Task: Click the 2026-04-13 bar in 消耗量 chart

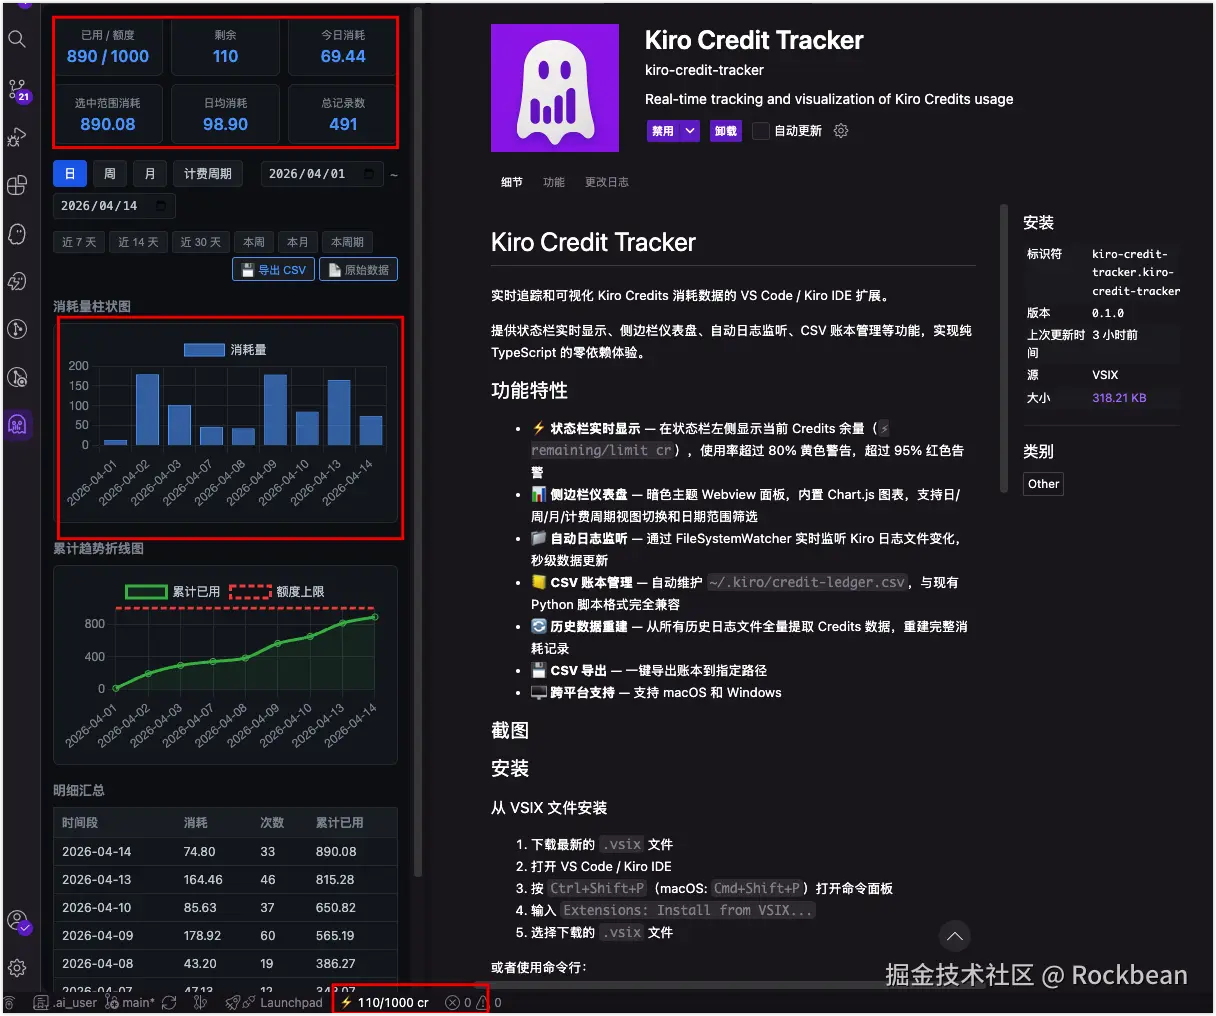Action: coord(339,412)
